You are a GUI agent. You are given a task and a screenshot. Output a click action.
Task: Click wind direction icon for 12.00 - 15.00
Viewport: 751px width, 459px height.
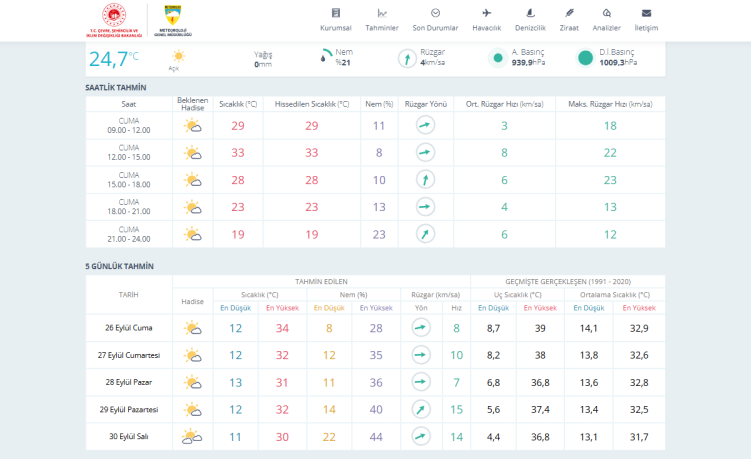pos(425,153)
